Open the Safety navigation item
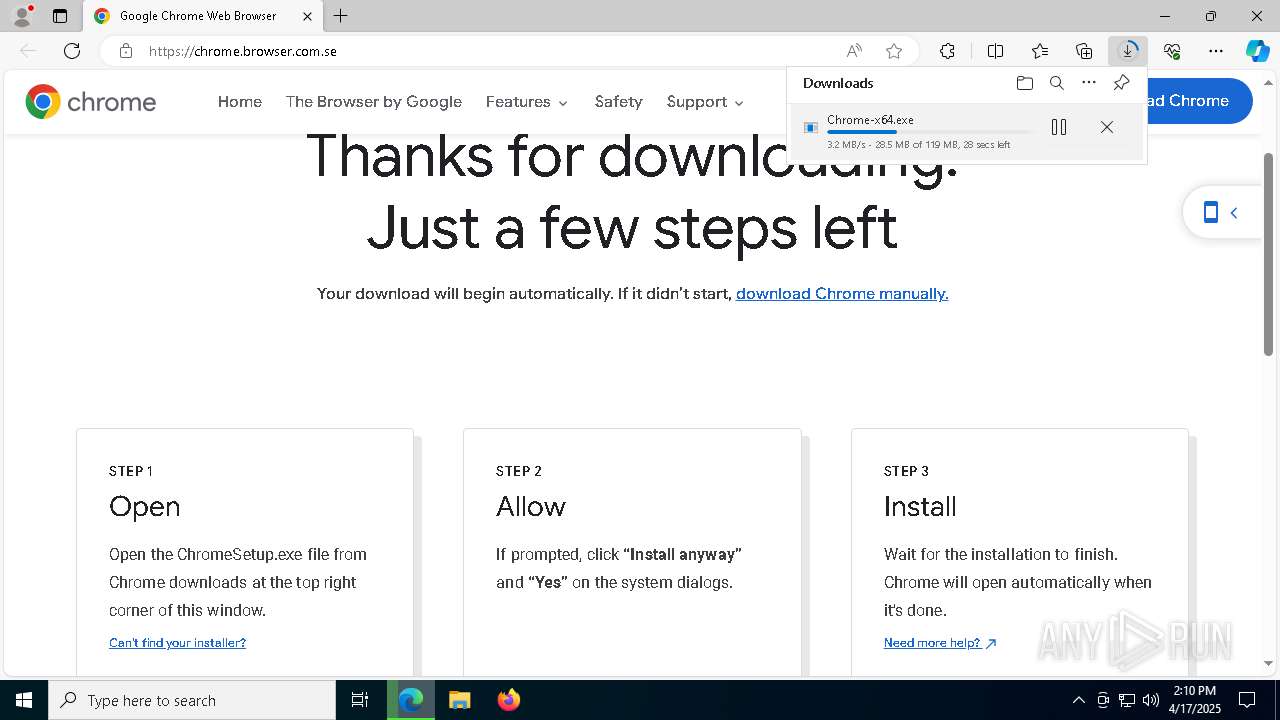Screen dimensions: 1280x720 (618, 102)
